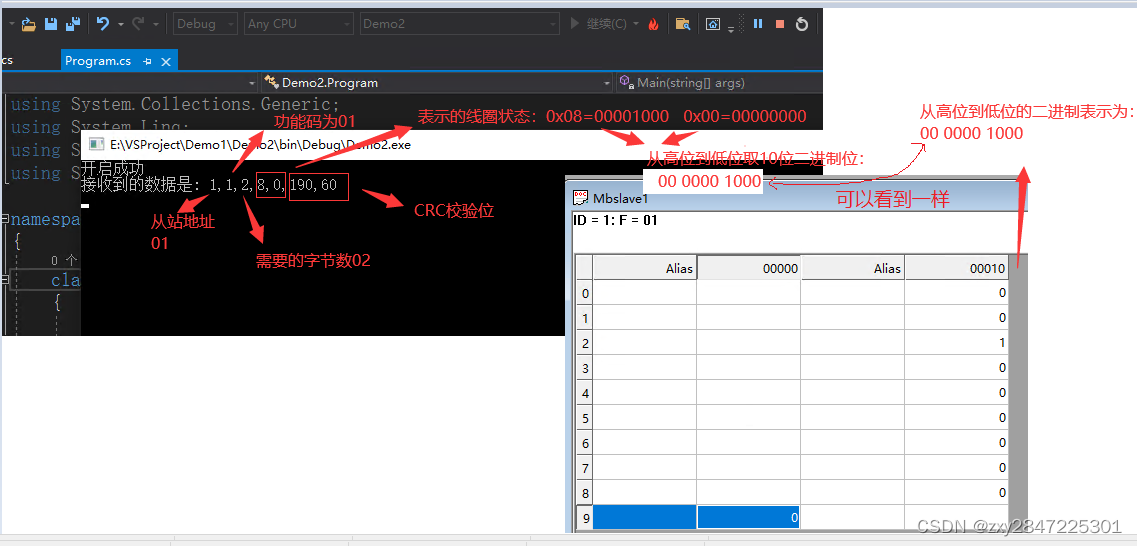Viewport: 1137px width, 546px height.
Task: Click the 00010 column header in Mbslave1
Action: coord(956,268)
